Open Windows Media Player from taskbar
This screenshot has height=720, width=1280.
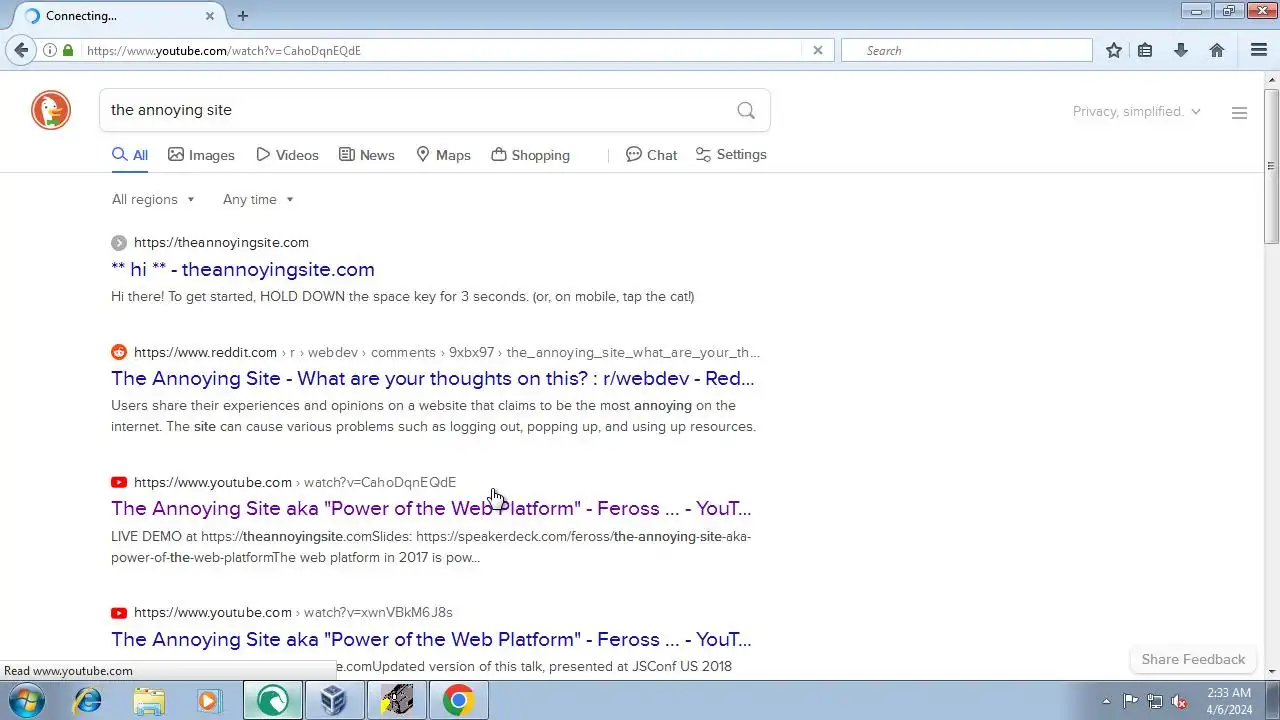click(x=209, y=700)
